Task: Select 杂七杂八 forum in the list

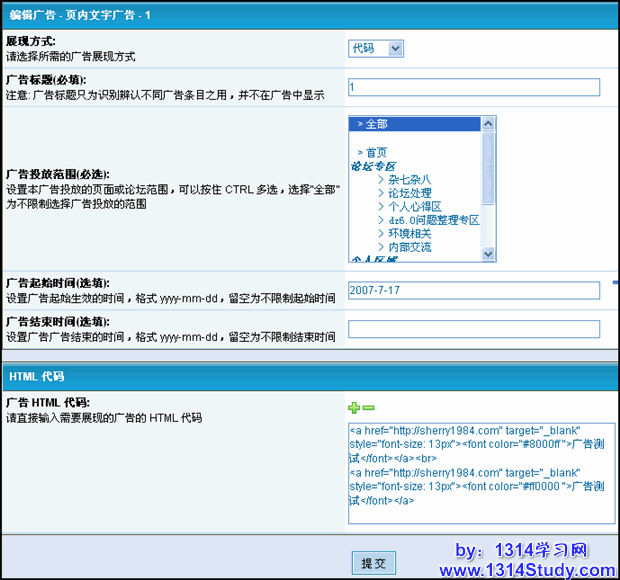Action: coord(409,179)
